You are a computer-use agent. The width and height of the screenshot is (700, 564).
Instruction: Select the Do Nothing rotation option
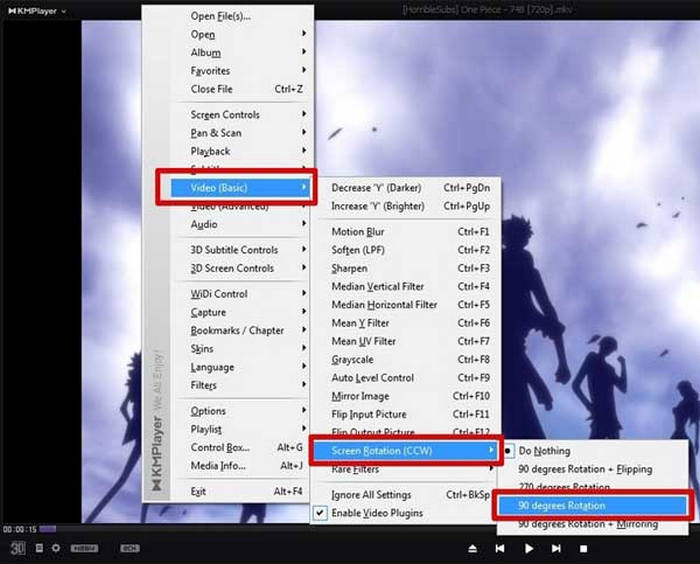[x=592, y=451]
